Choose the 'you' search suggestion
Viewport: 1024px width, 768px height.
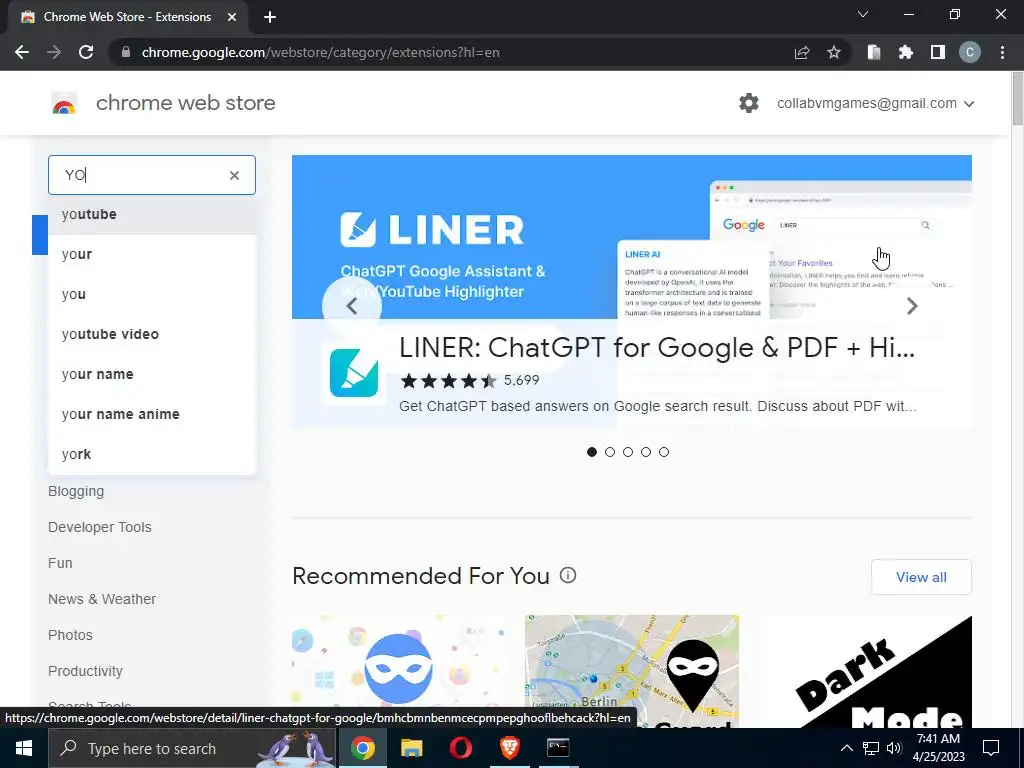coord(152,295)
